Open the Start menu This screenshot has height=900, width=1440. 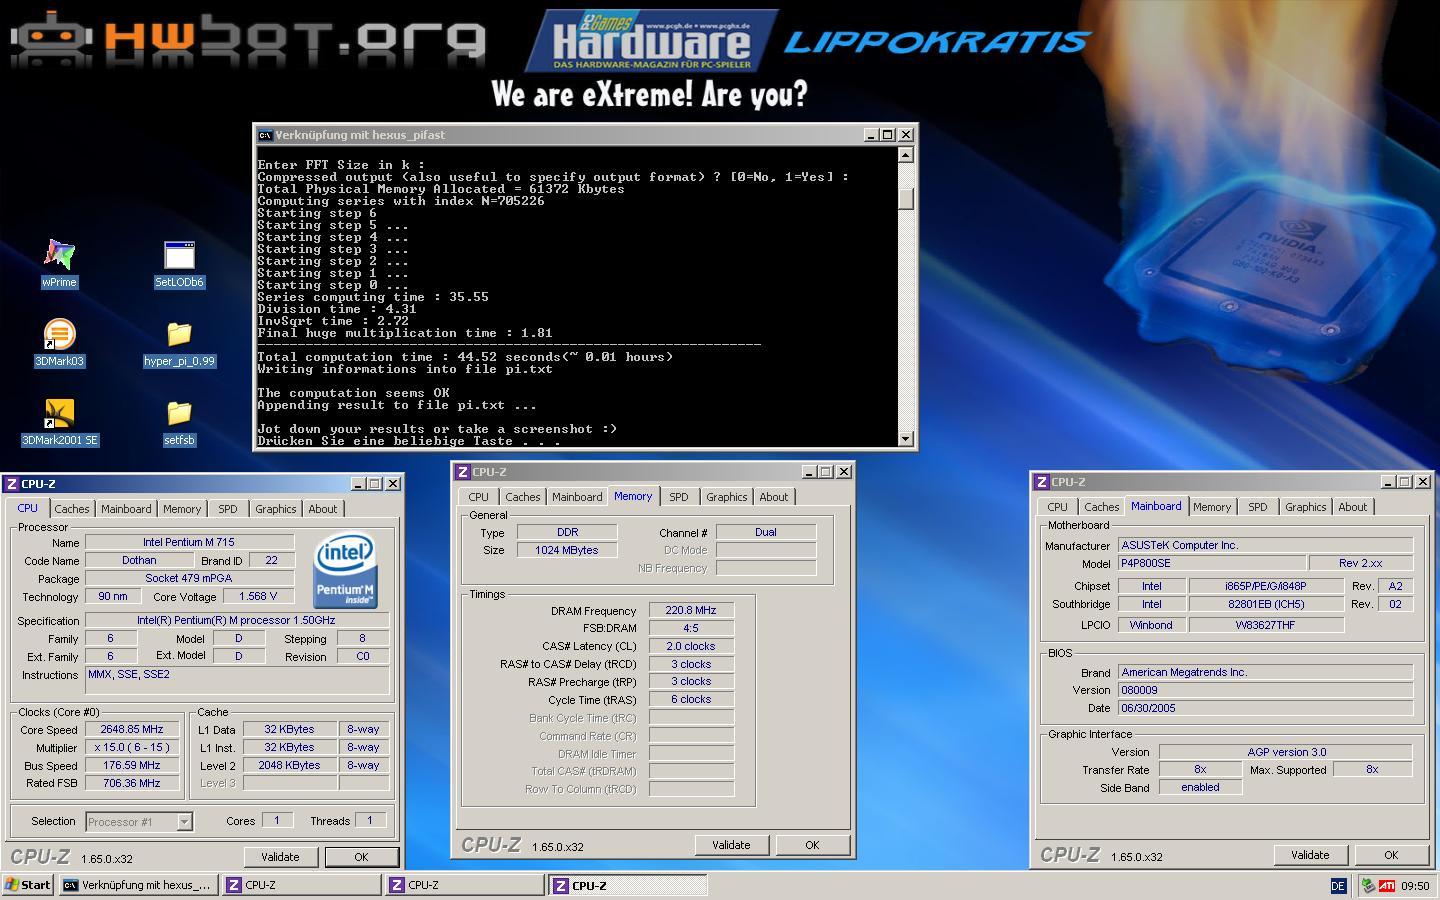tap(27, 885)
